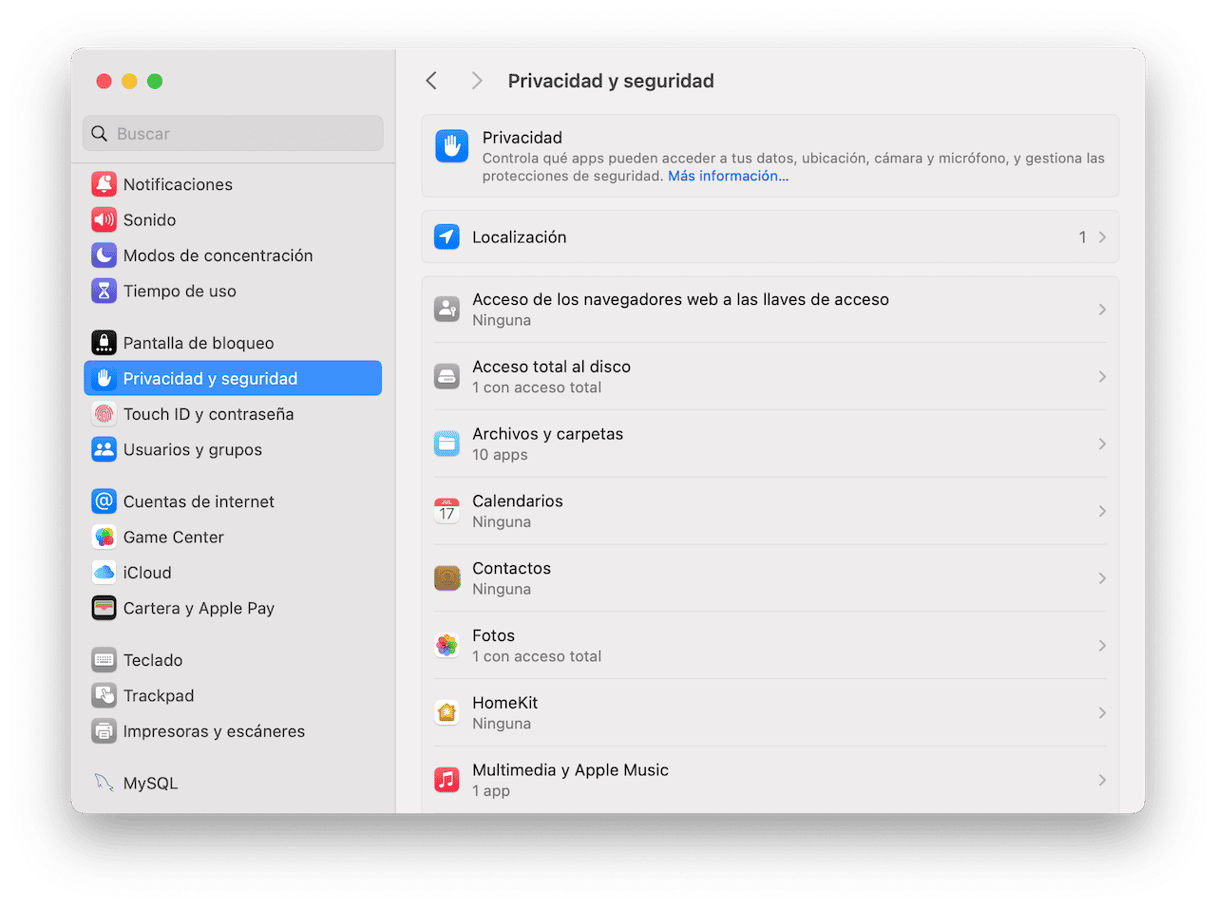
Task: Click the Pantalla de bloqueo label
Action: 198,343
